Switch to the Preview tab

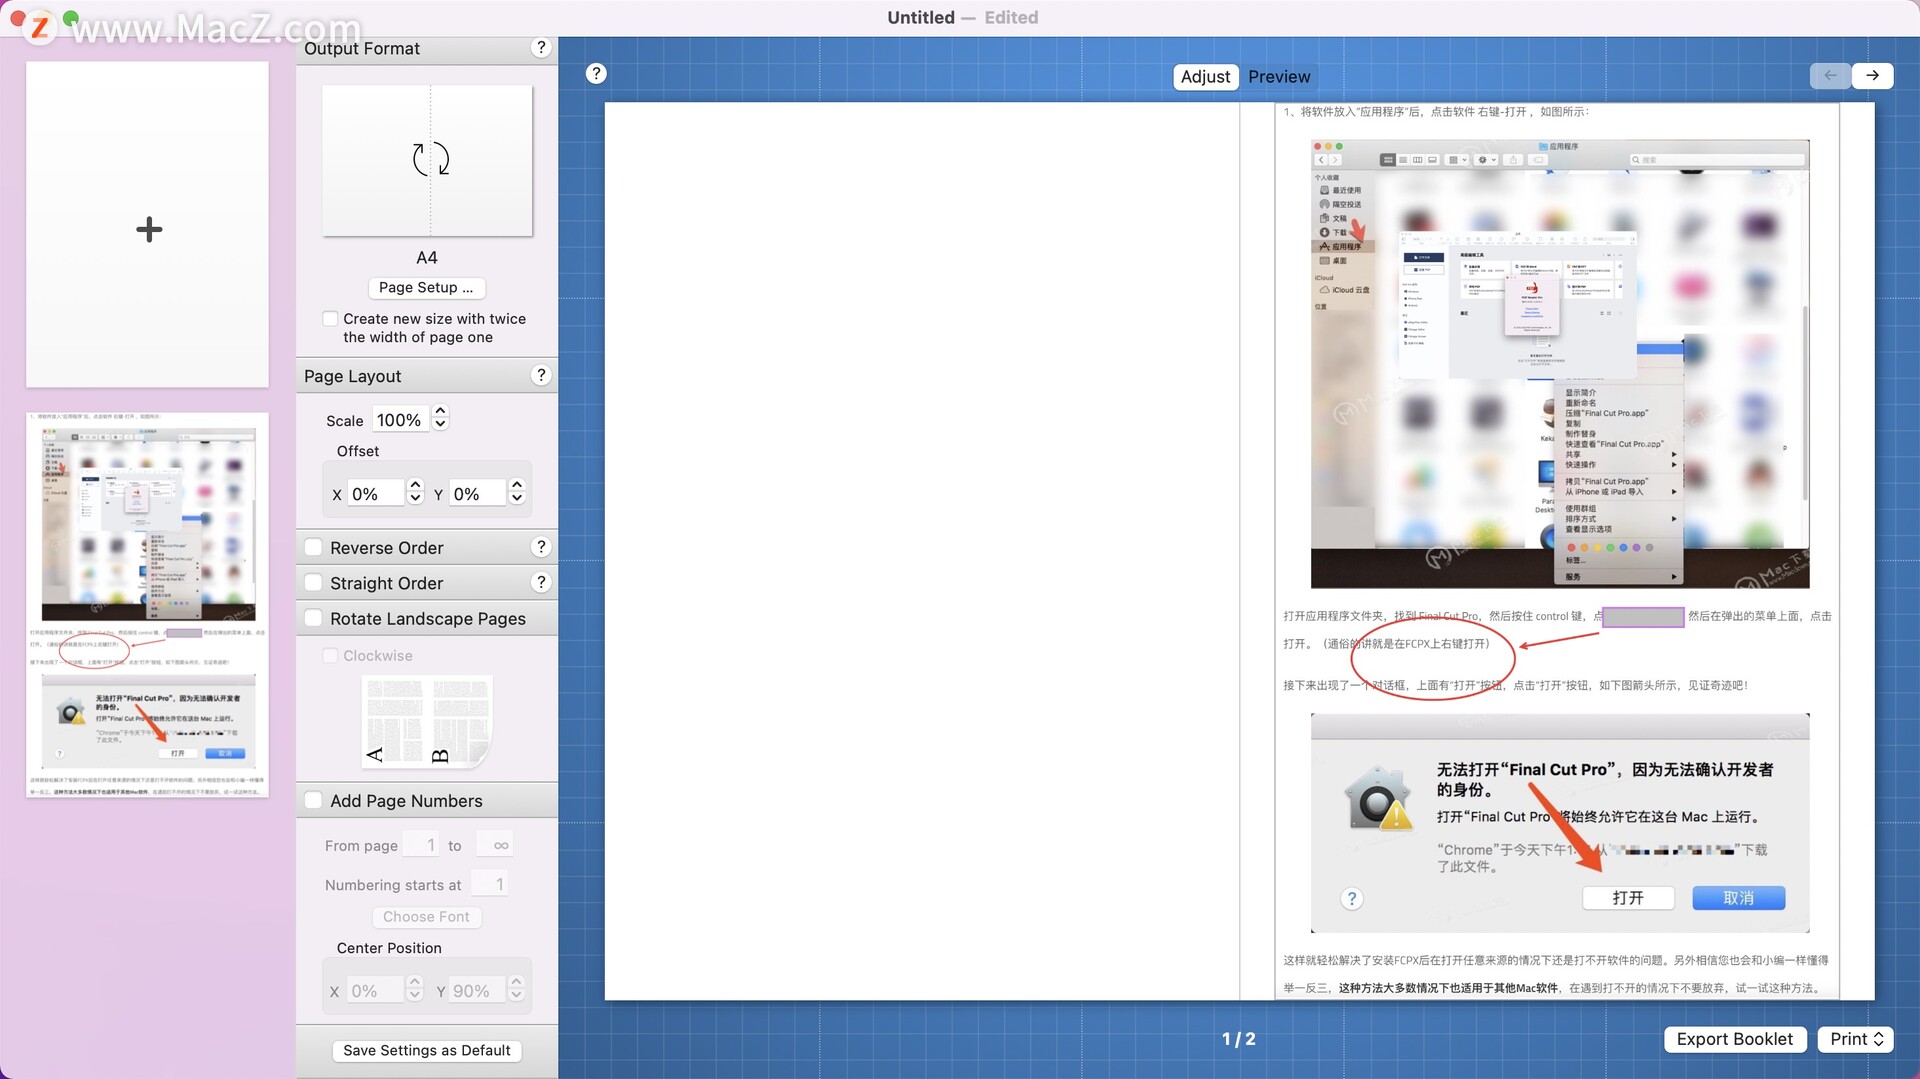click(x=1278, y=77)
